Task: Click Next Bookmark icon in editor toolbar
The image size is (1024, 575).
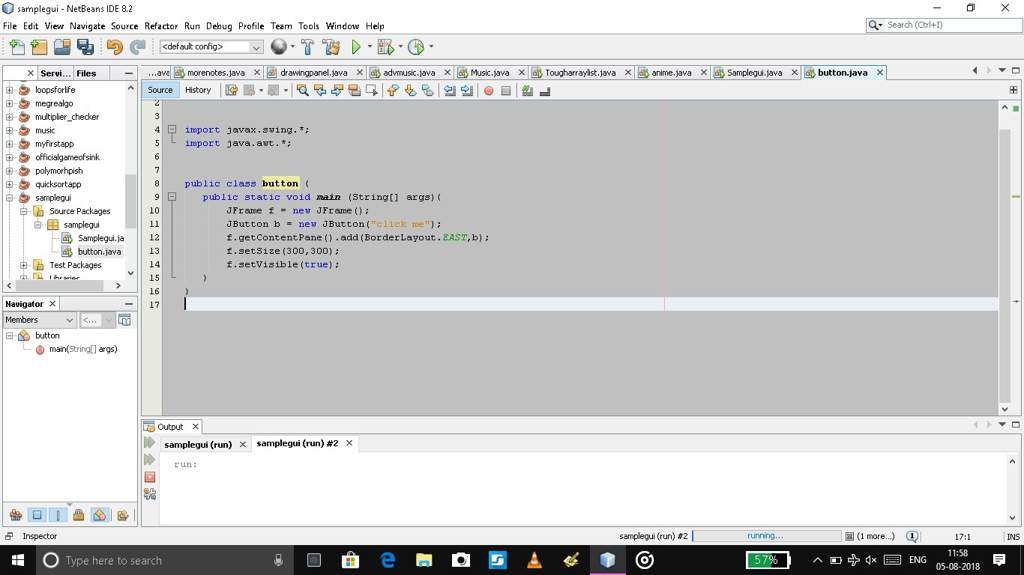Action: pos(410,91)
